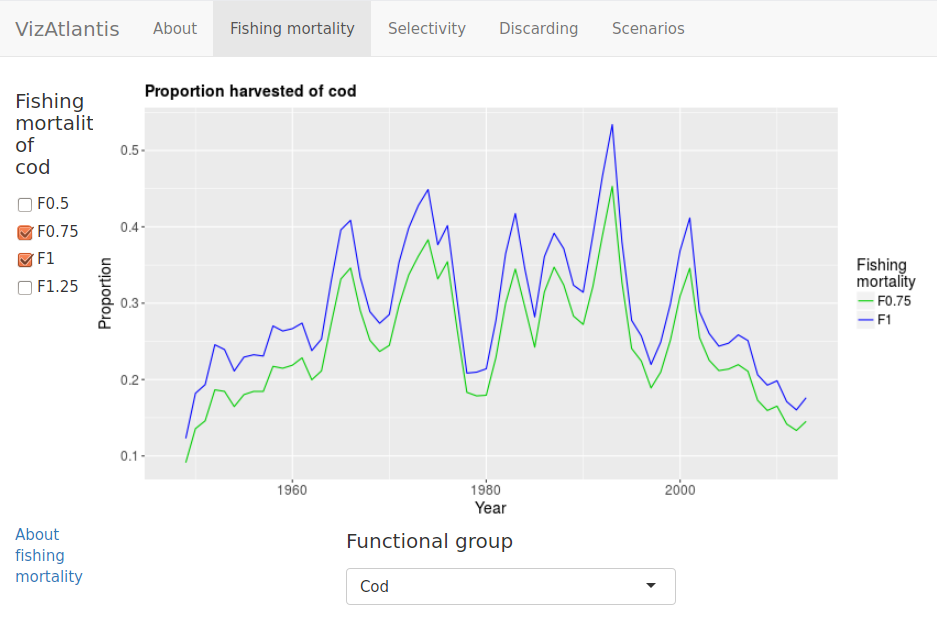The image size is (937, 622).
Task: Switch to the Scenarios tab
Action: click(x=648, y=28)
